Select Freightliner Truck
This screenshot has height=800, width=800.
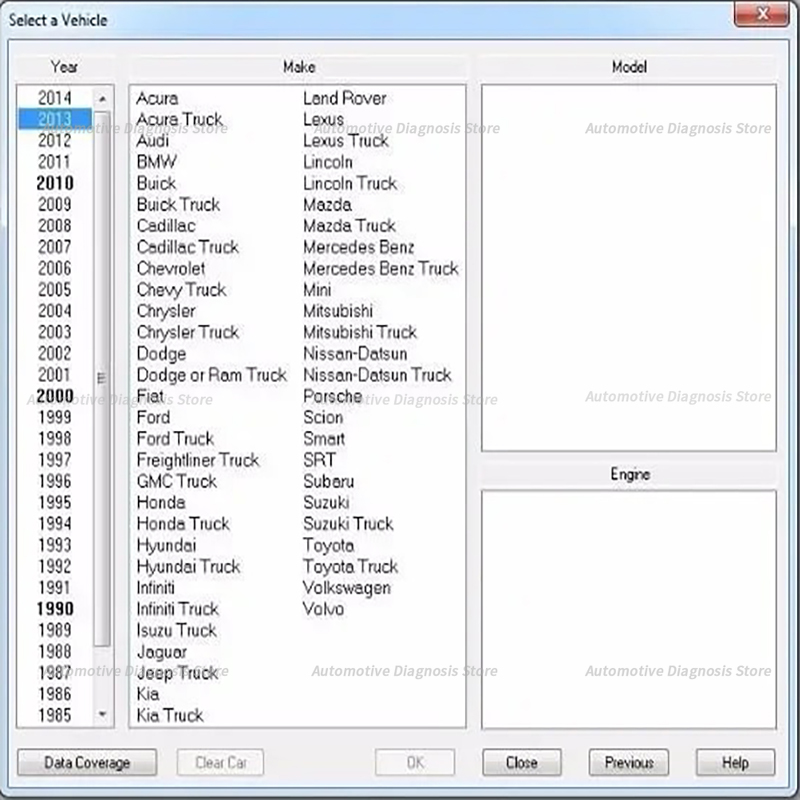[198, 460]
